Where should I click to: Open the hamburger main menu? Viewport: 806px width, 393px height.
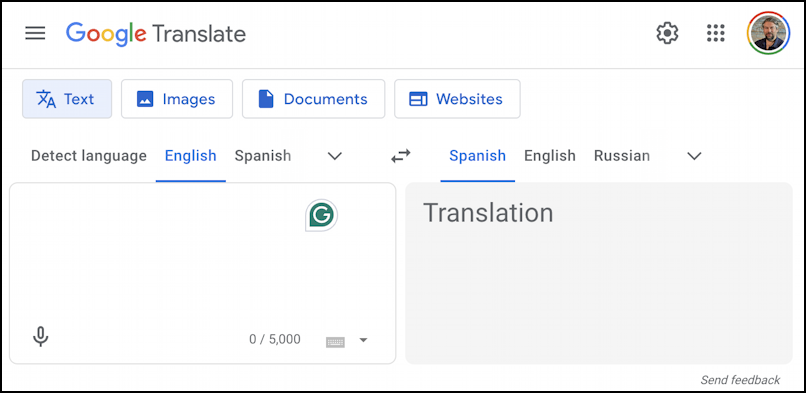(35, 33)
